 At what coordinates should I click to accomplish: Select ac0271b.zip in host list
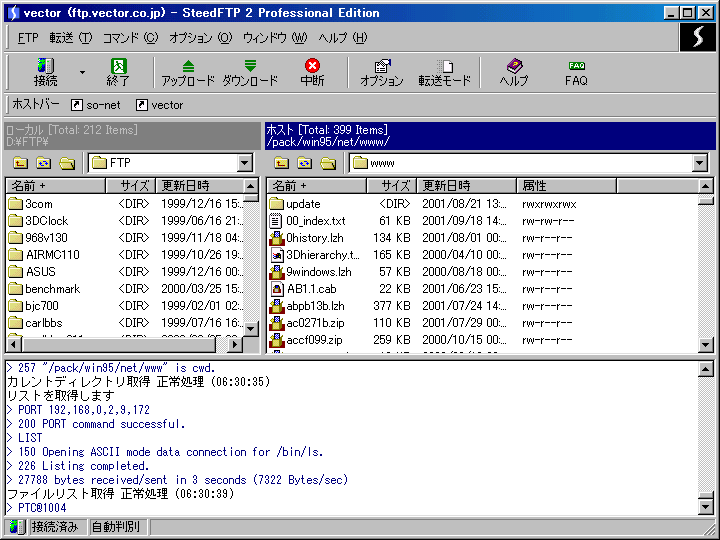click(307, 323)
